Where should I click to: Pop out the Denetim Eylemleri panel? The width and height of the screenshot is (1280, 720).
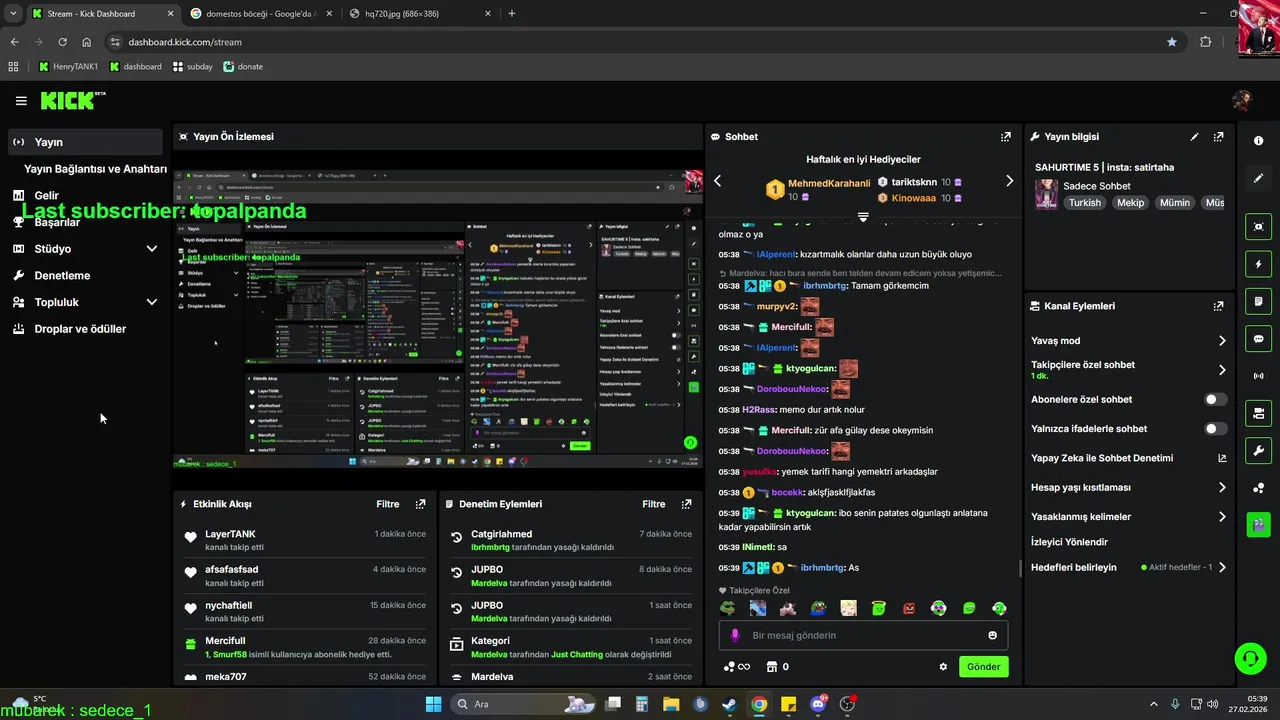(x=686, y=504)
